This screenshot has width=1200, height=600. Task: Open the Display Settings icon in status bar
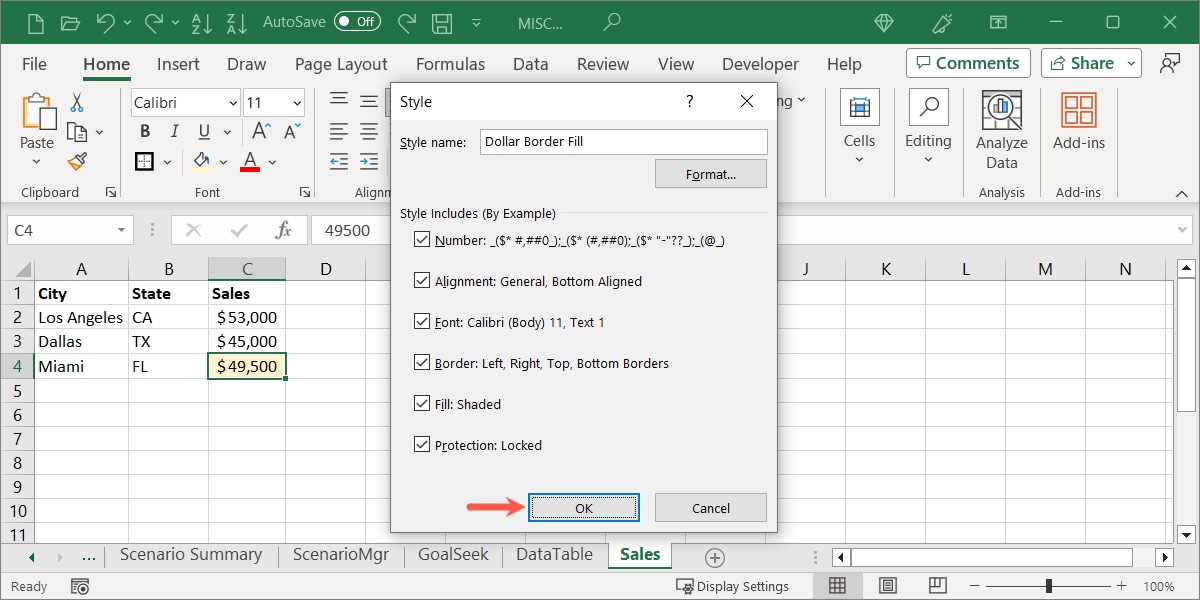684,586
